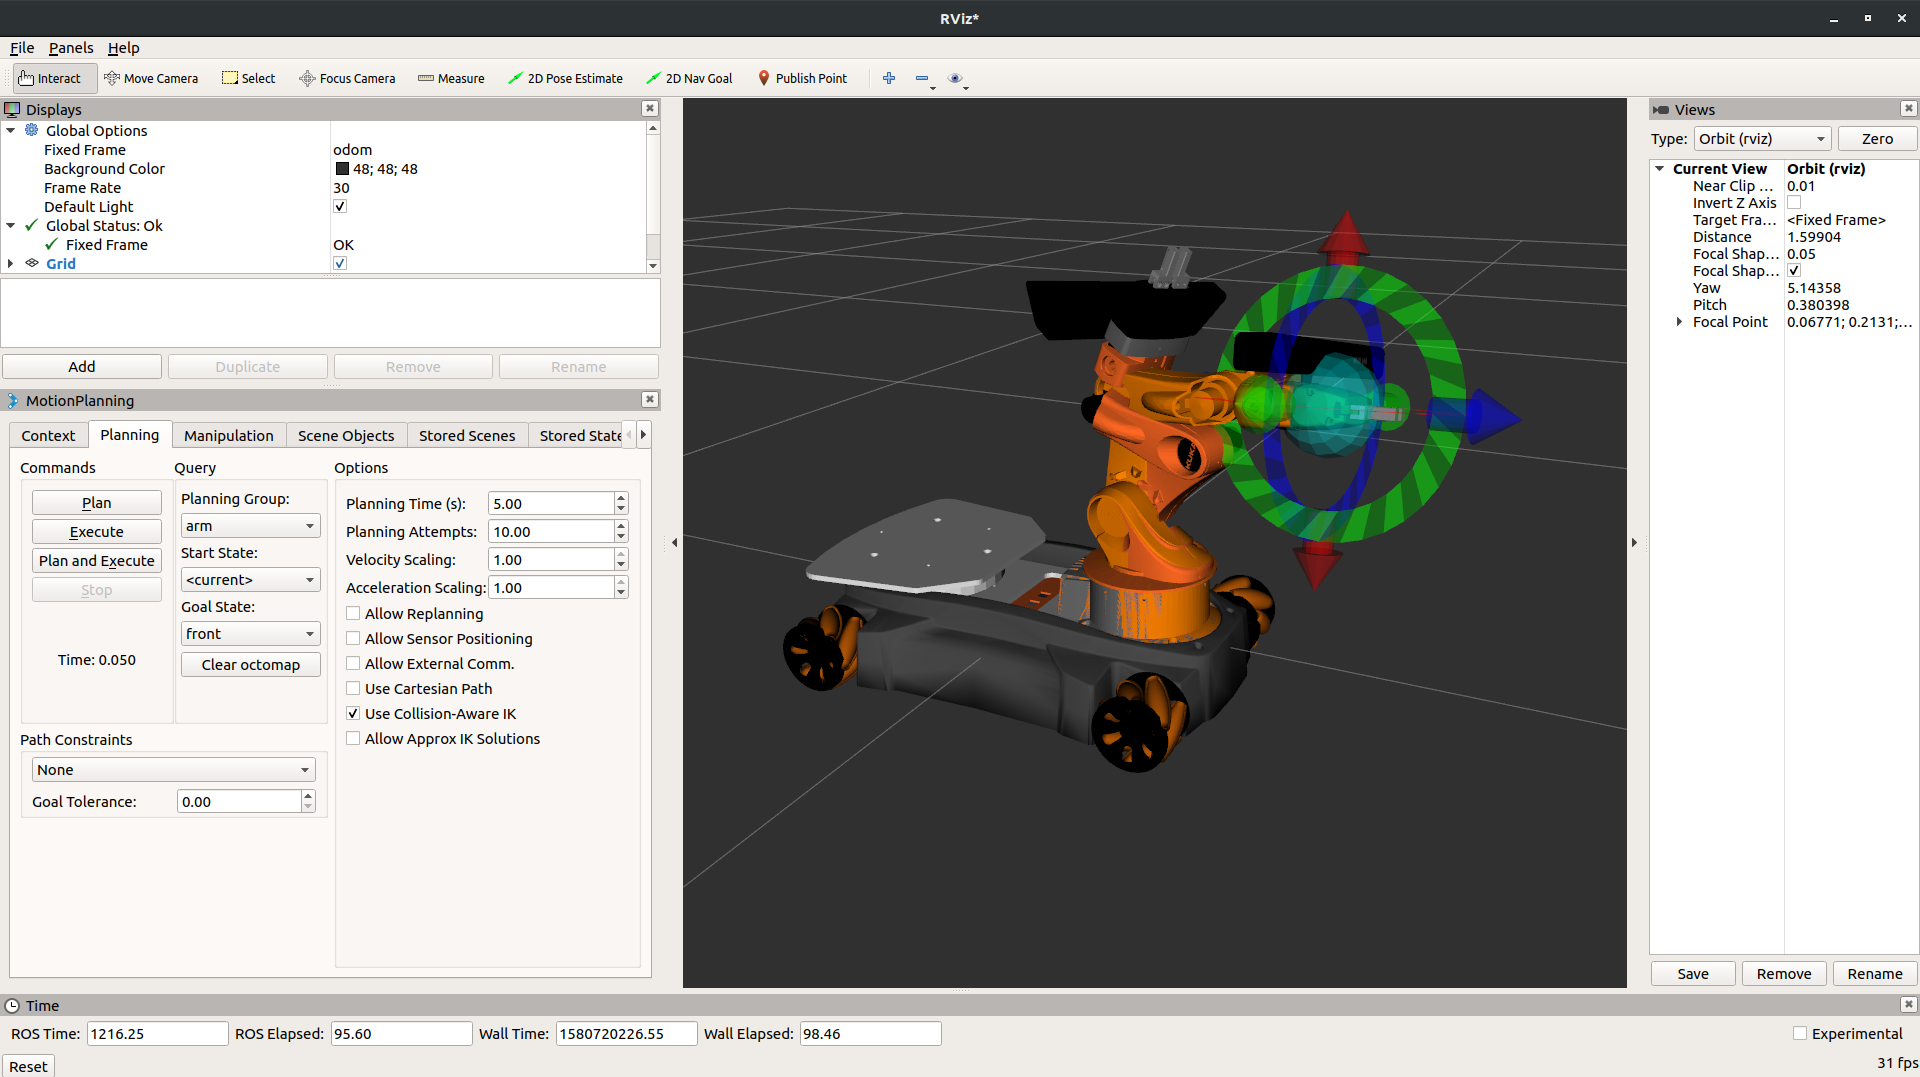The height and width of the screenshot is (1077, 1920).
Task: Increase Planning Time with up stepper
Action: tap(621, 497)
